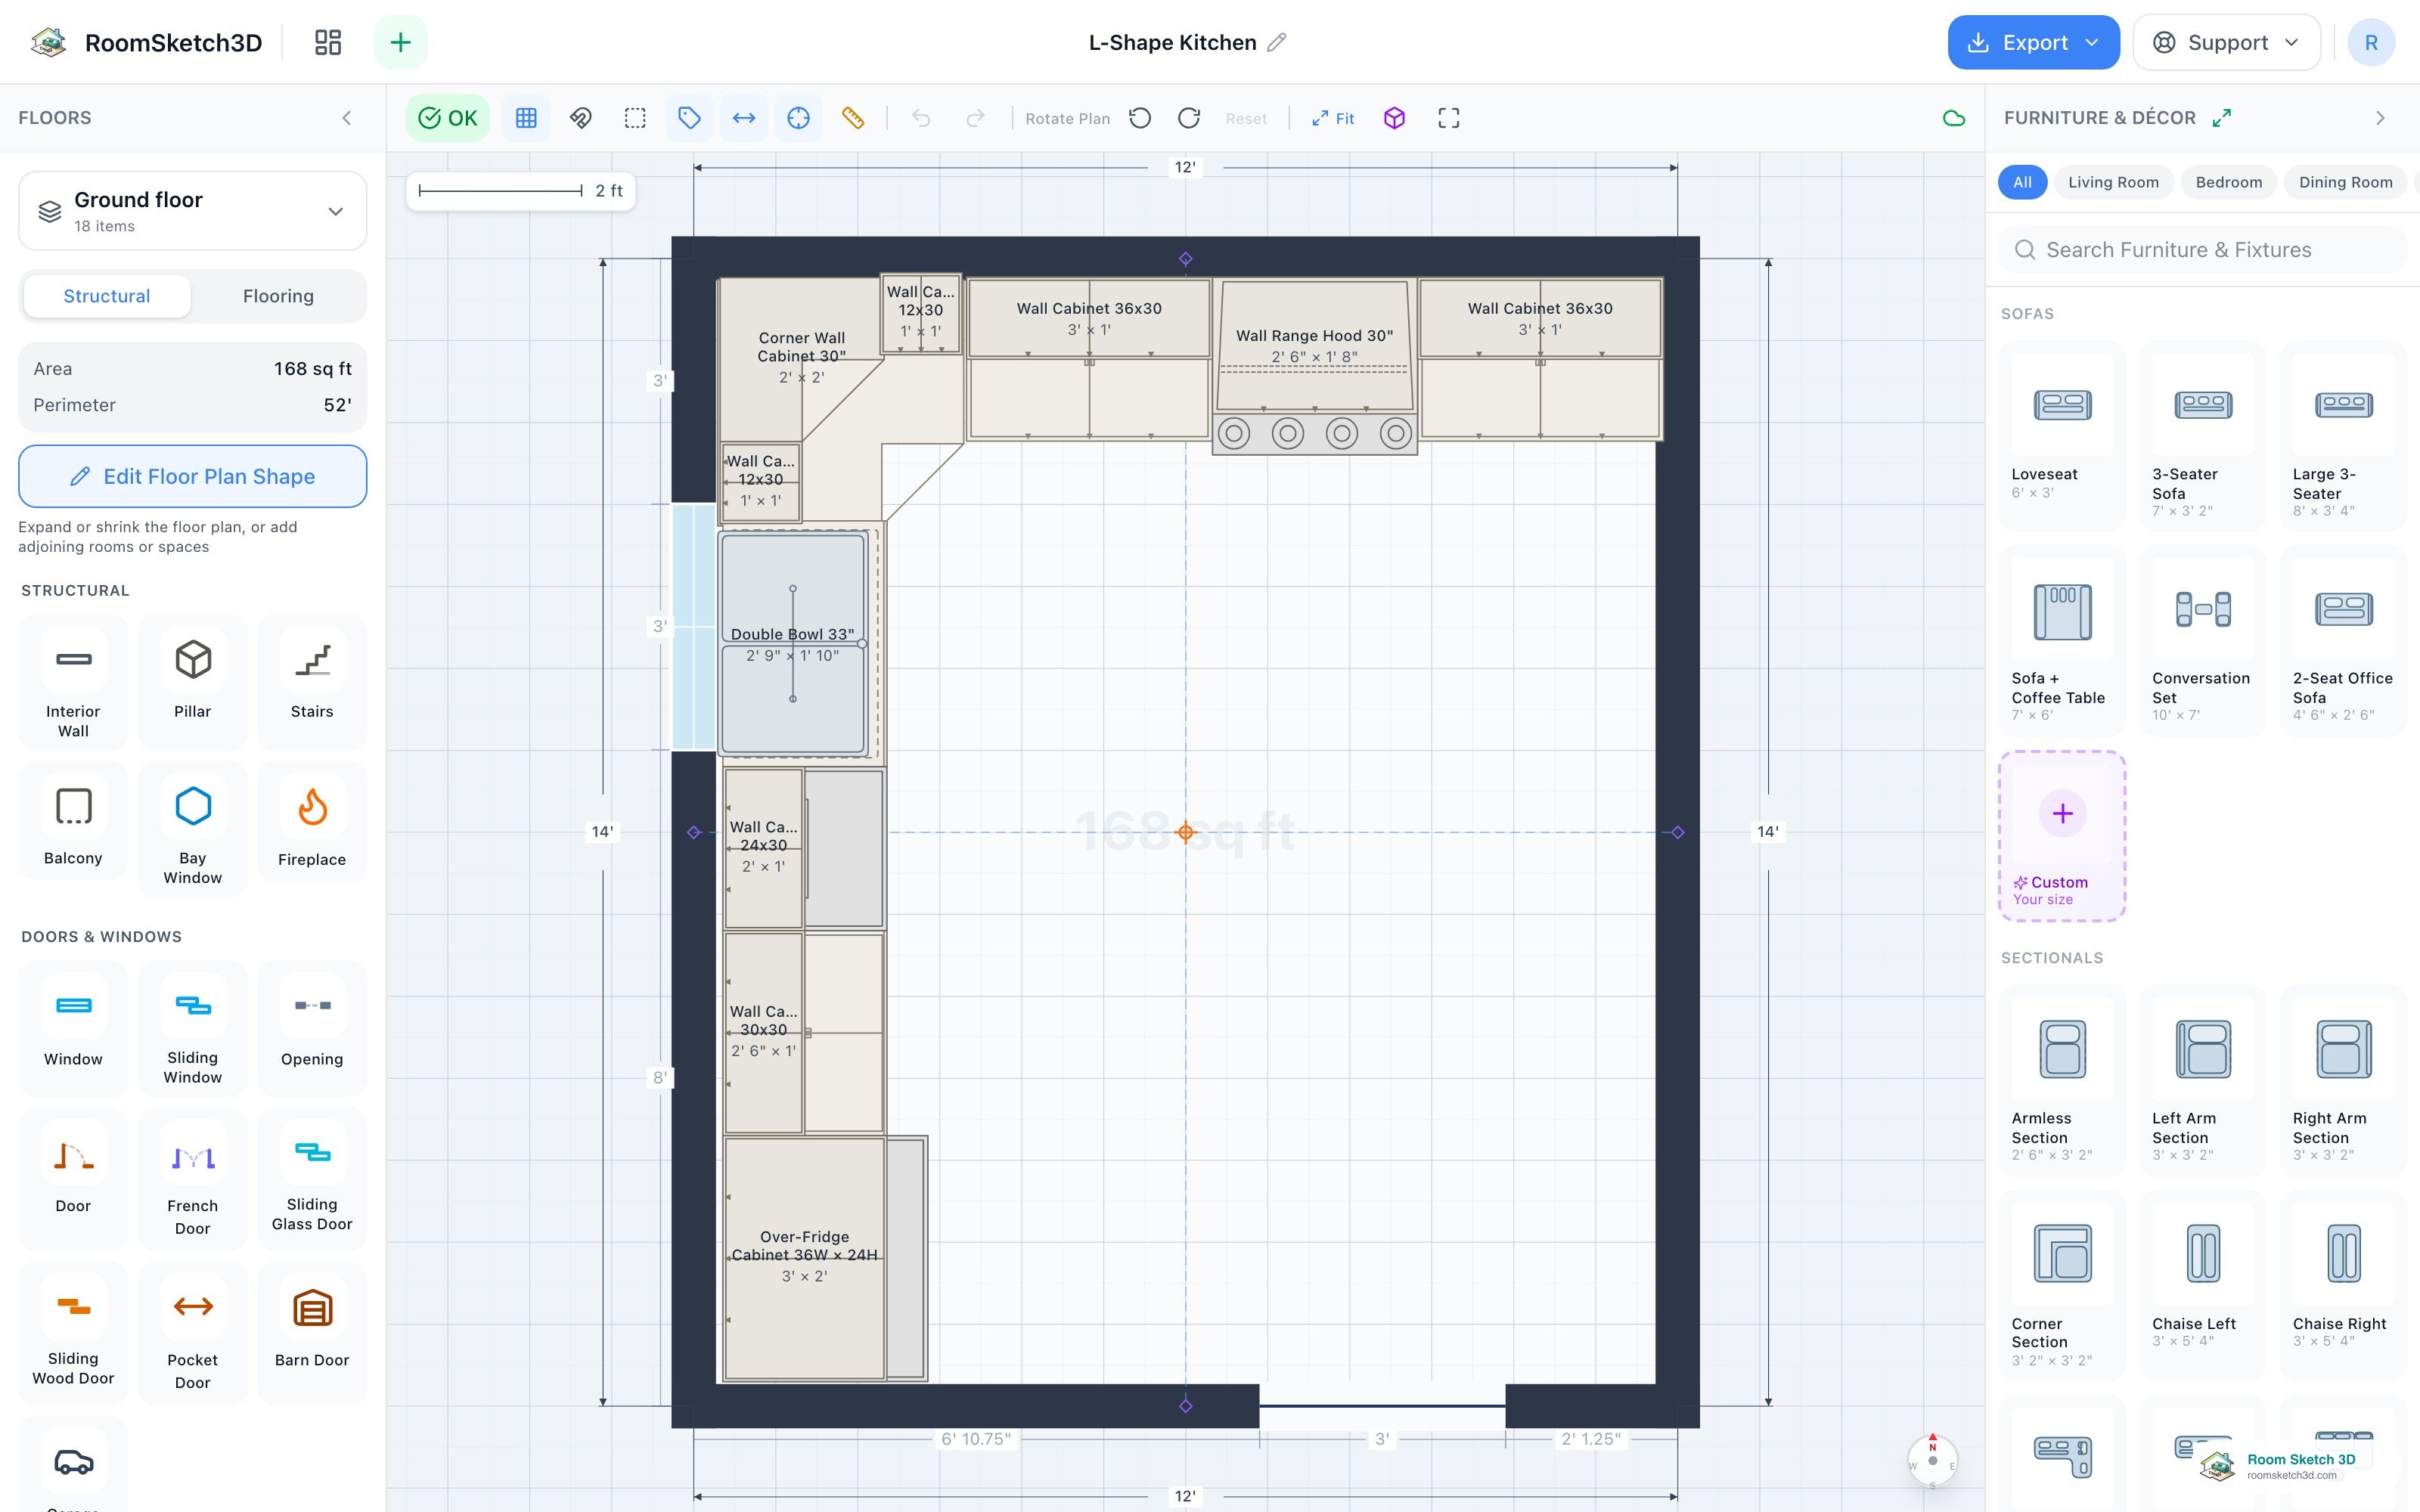Toggle the snapping magnet tool

(x=581, y=118)
